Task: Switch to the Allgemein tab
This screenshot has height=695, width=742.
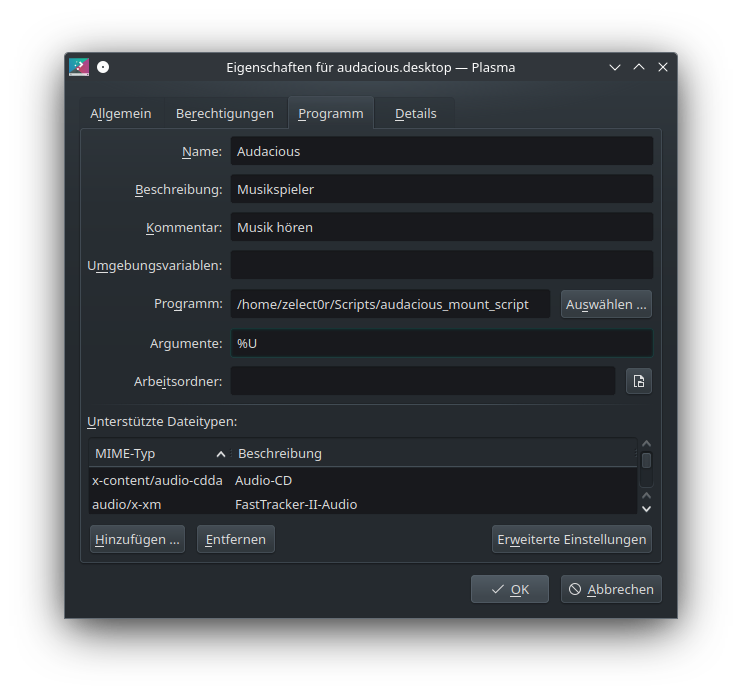Action: [121, 114]
